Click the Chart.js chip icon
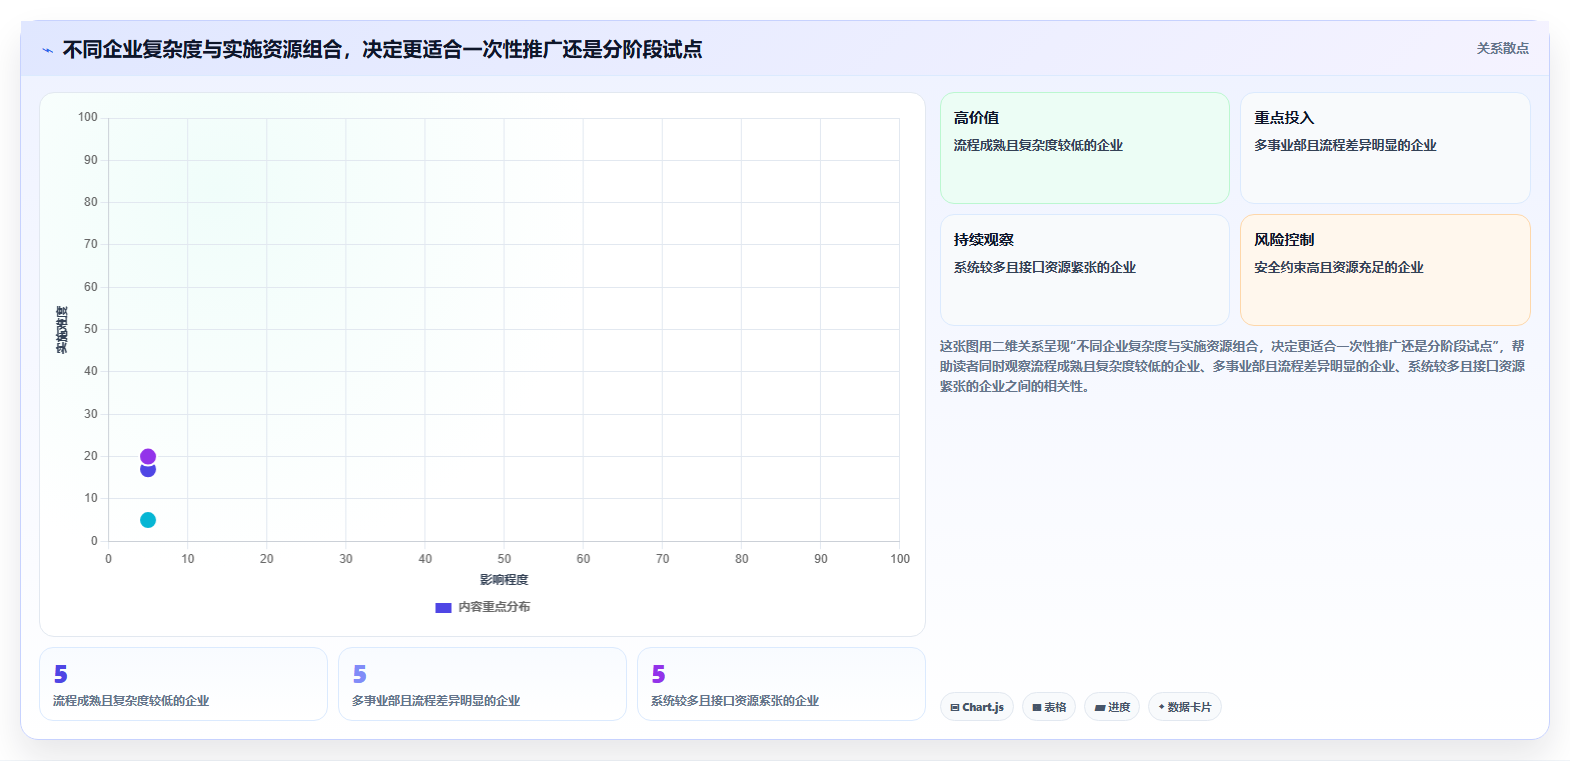The height and width of the screenshot is (761, 1570). tap(955, 707)
